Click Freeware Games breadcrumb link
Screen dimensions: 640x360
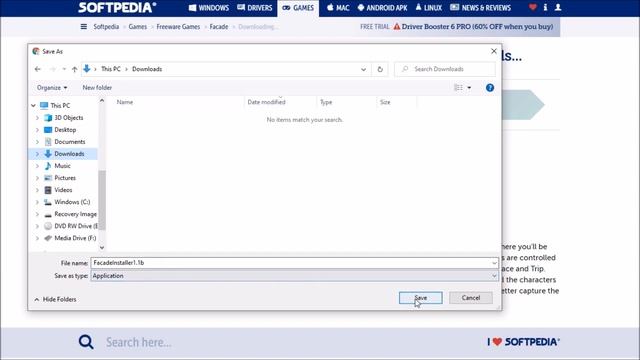point(178,27)
